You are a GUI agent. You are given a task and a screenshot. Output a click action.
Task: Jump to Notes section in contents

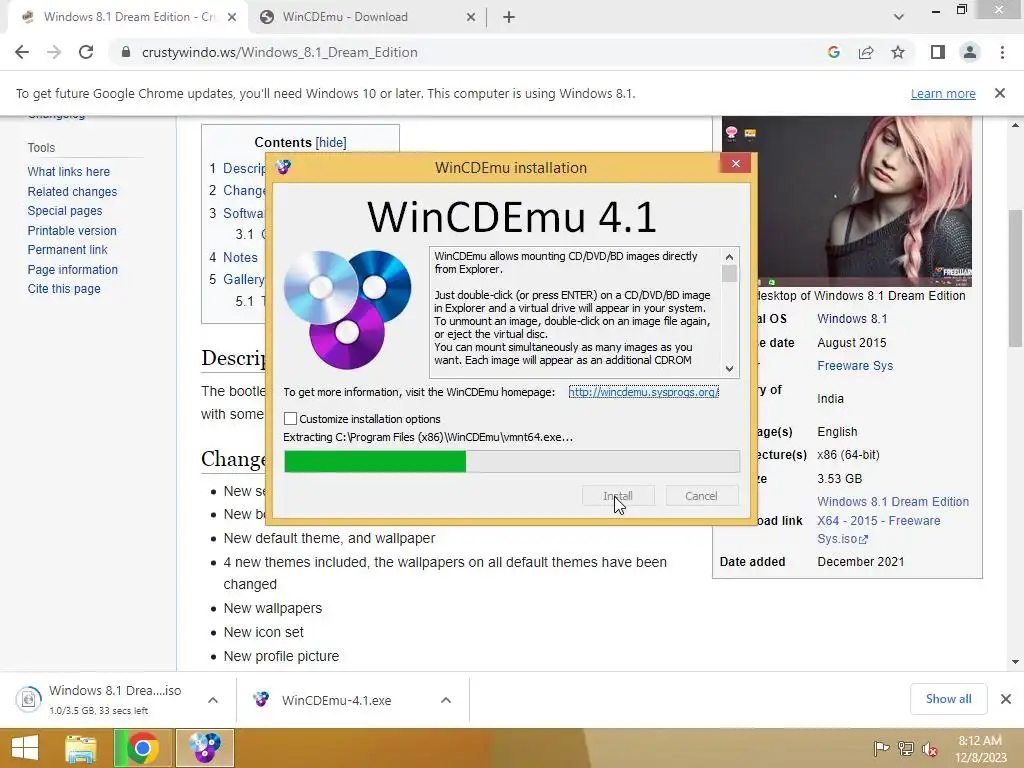240,257
